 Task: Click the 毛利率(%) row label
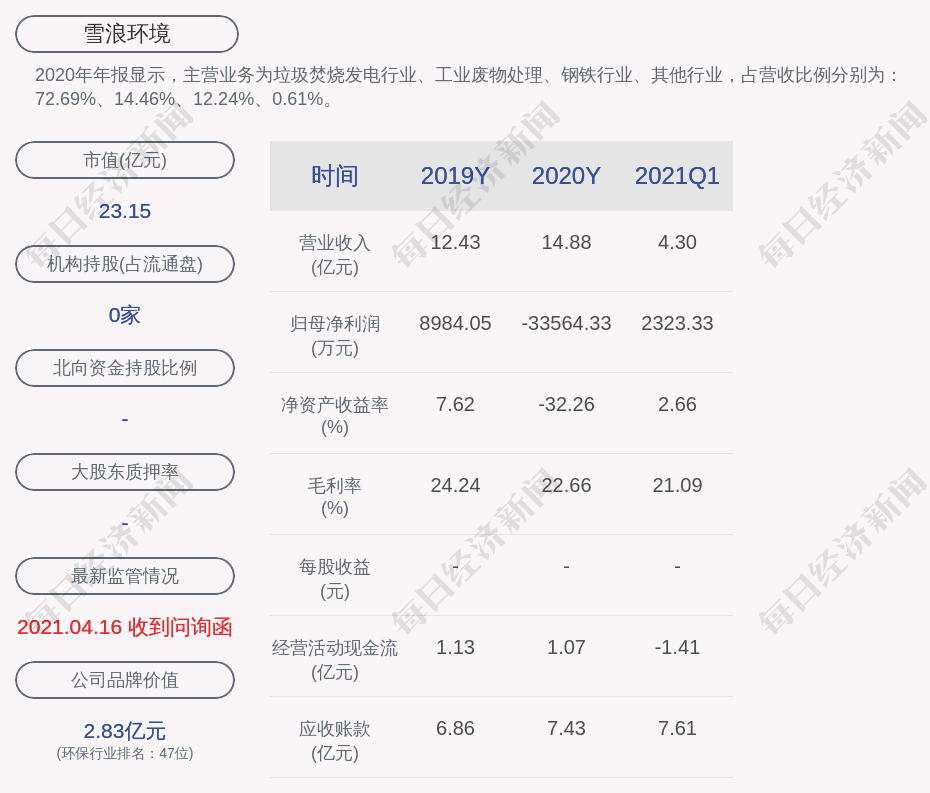tap(335, 497)
